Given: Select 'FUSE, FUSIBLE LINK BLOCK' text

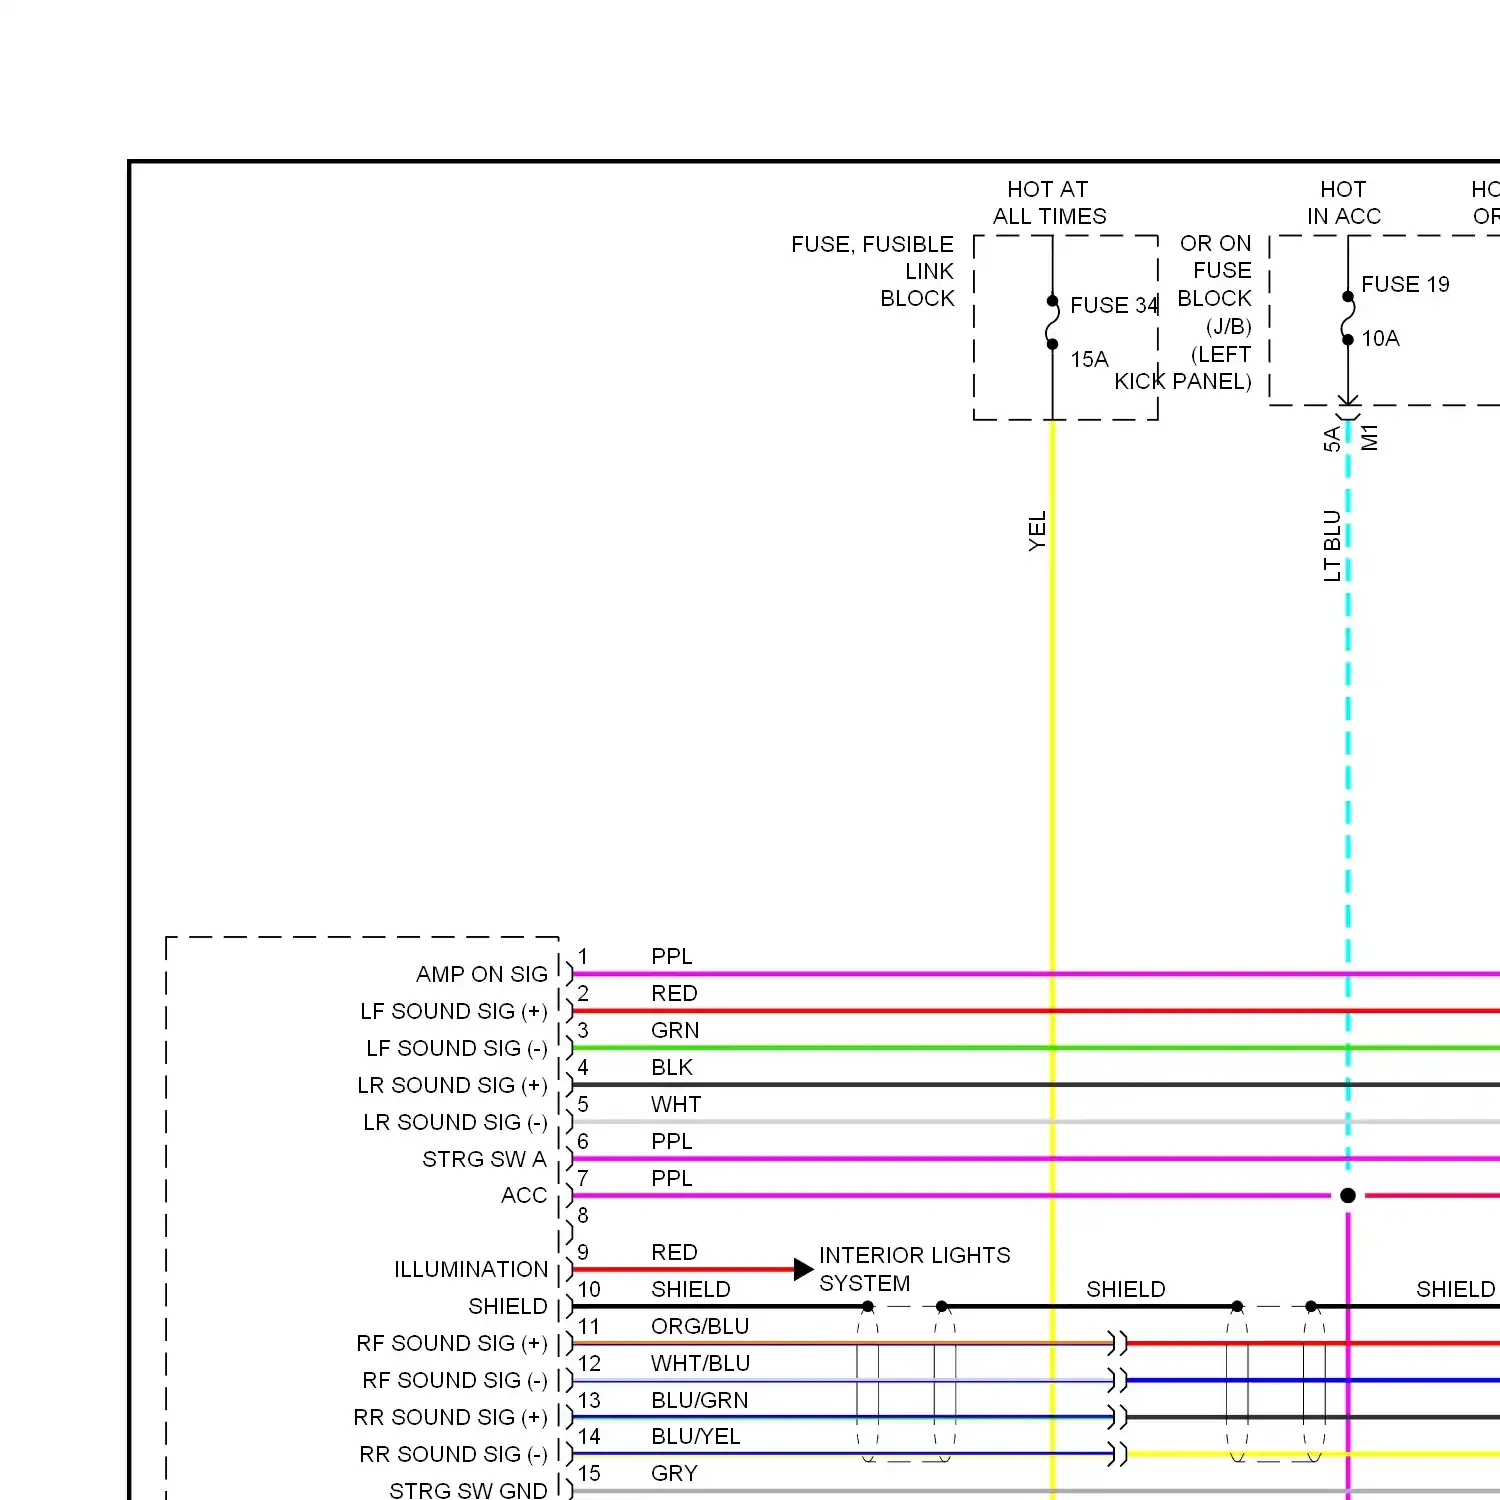Looking at the screenshot, I should point(872,271).
